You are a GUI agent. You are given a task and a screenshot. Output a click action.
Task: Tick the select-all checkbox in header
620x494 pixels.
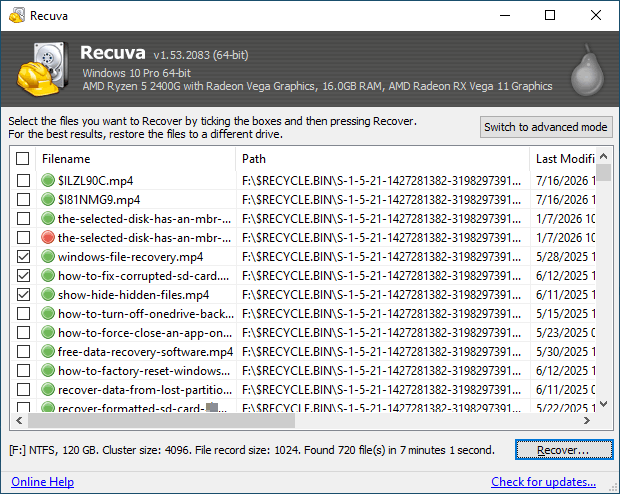point(23,159)
